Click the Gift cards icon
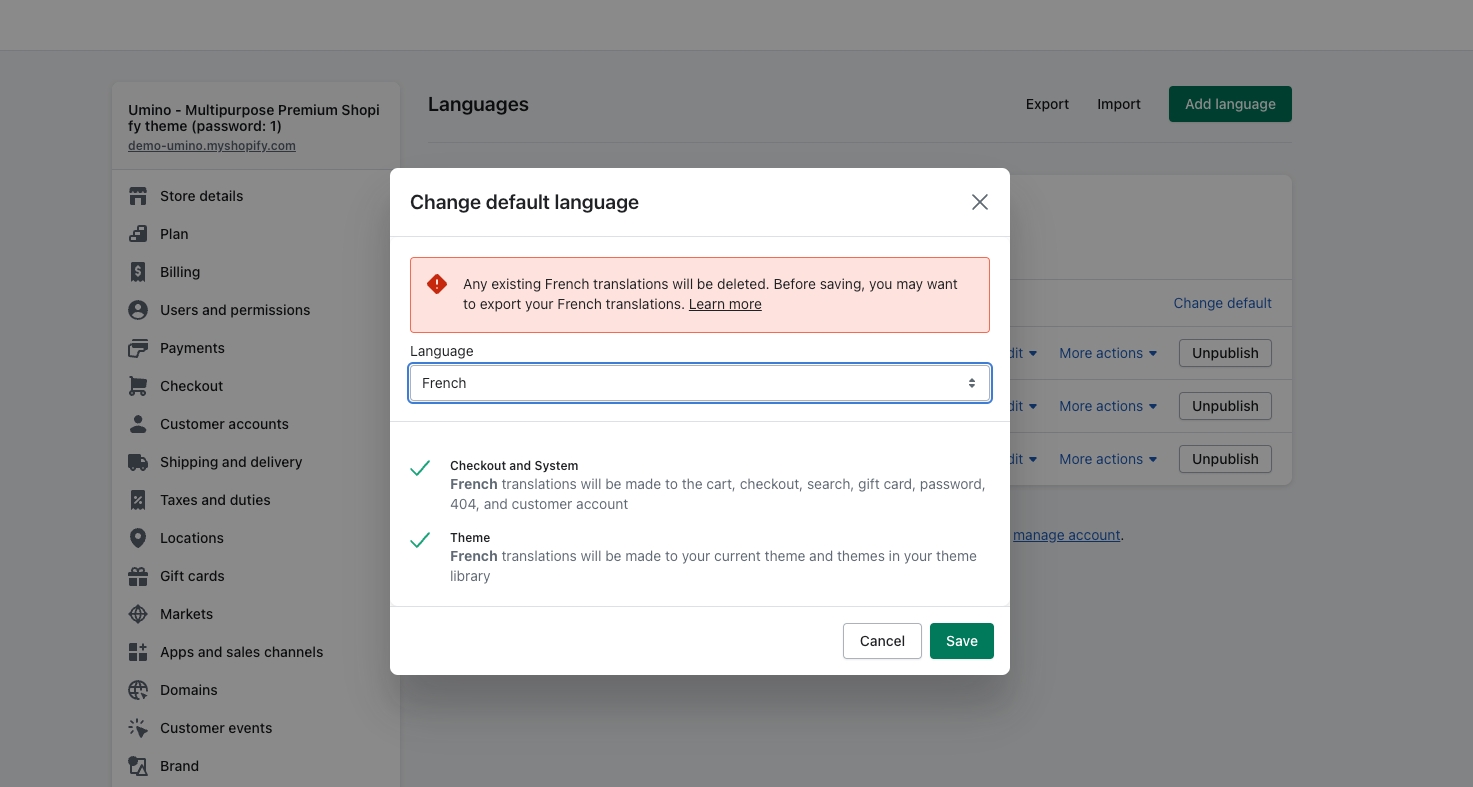This screenshot has width=1473, height=787. coord(138,576)
